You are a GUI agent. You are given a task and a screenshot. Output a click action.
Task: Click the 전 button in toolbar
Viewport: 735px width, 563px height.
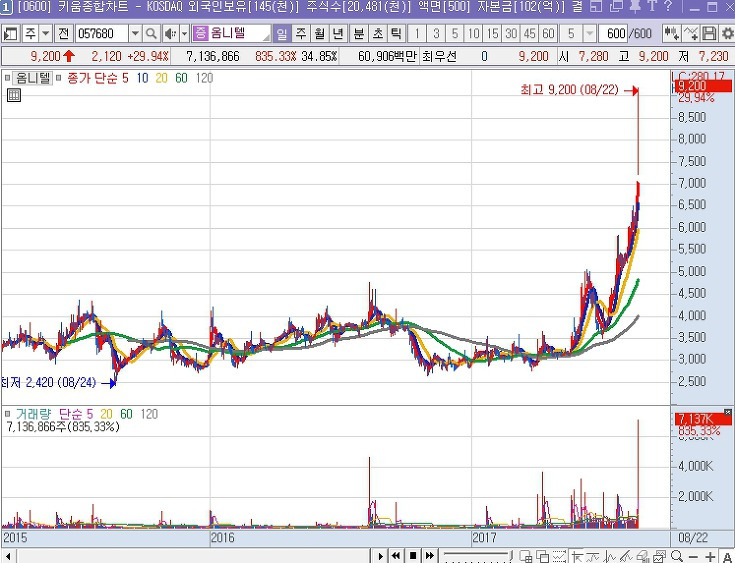tap(63, 34)
